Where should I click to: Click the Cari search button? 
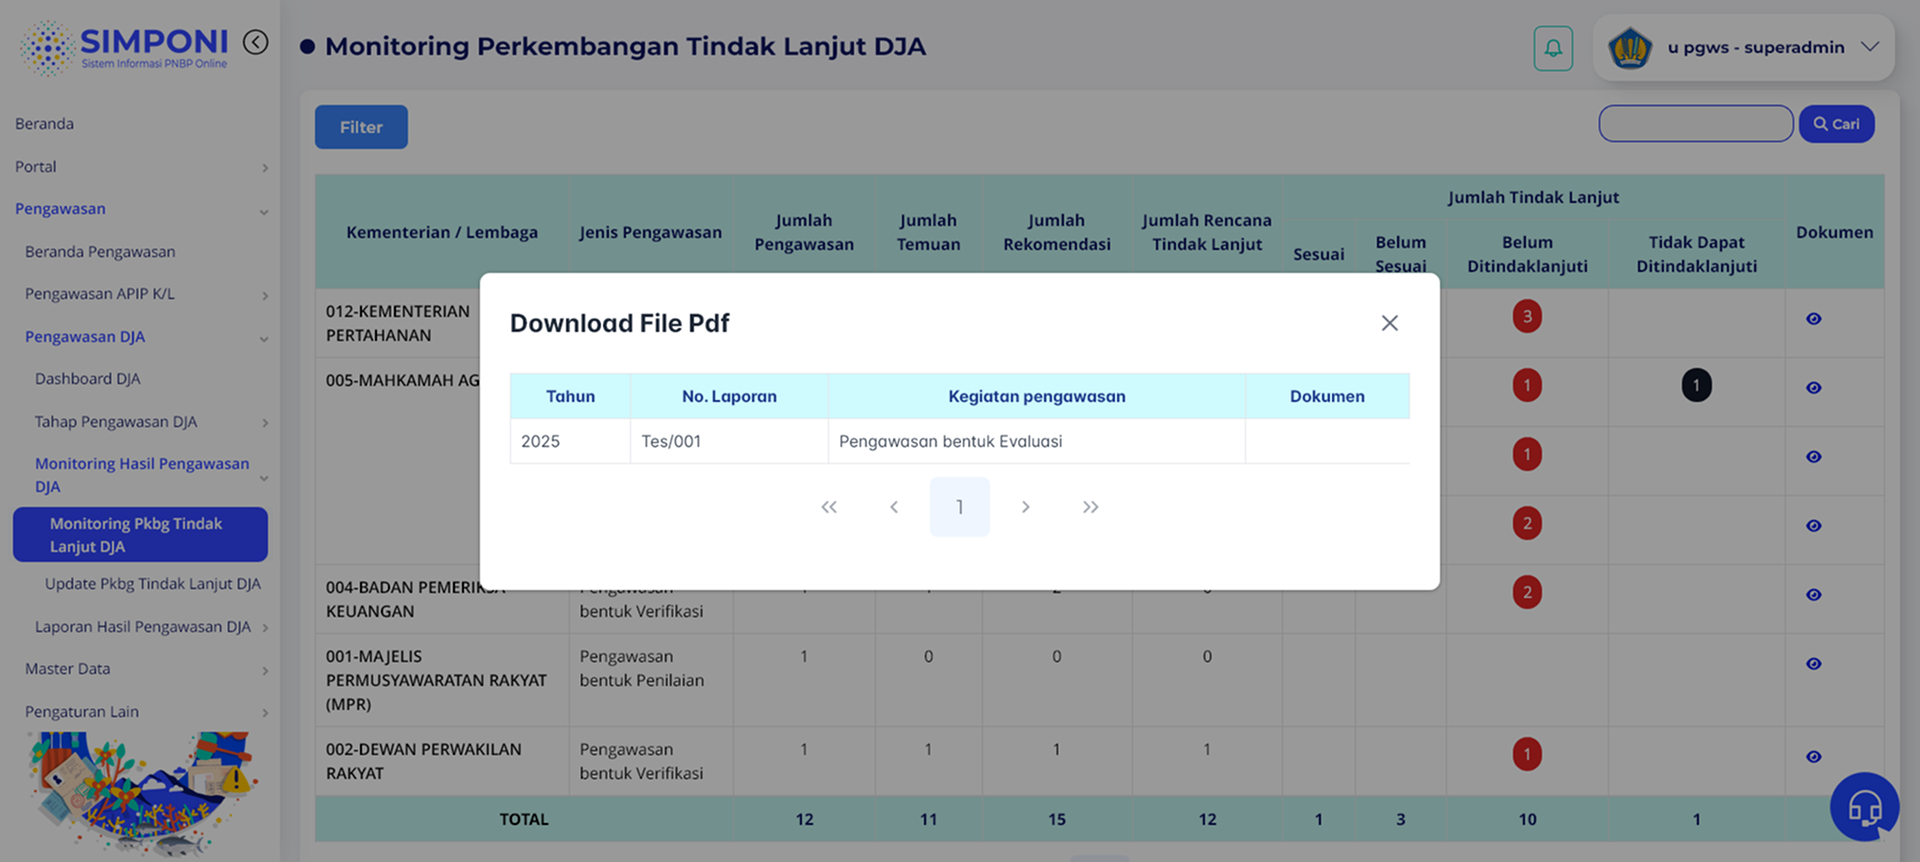click(1836, 124)
